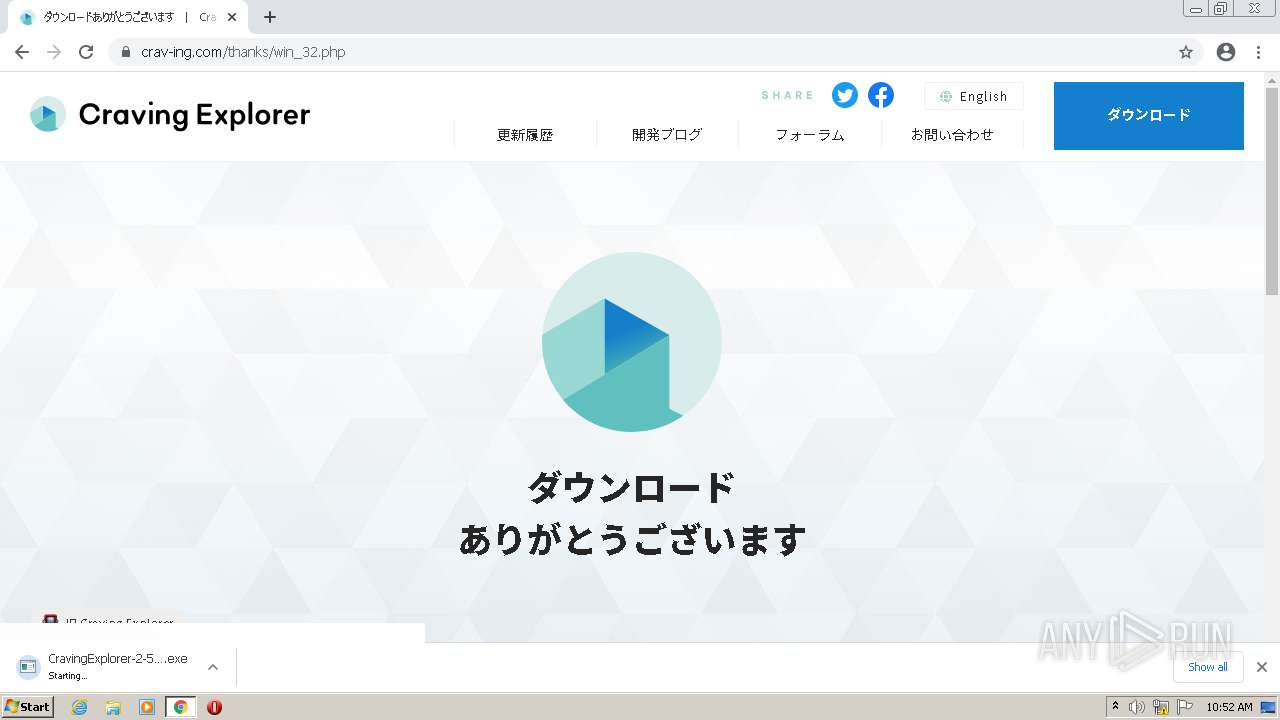
Task: Open the file explorer folder in taskbar
Action: pos(113,707)
